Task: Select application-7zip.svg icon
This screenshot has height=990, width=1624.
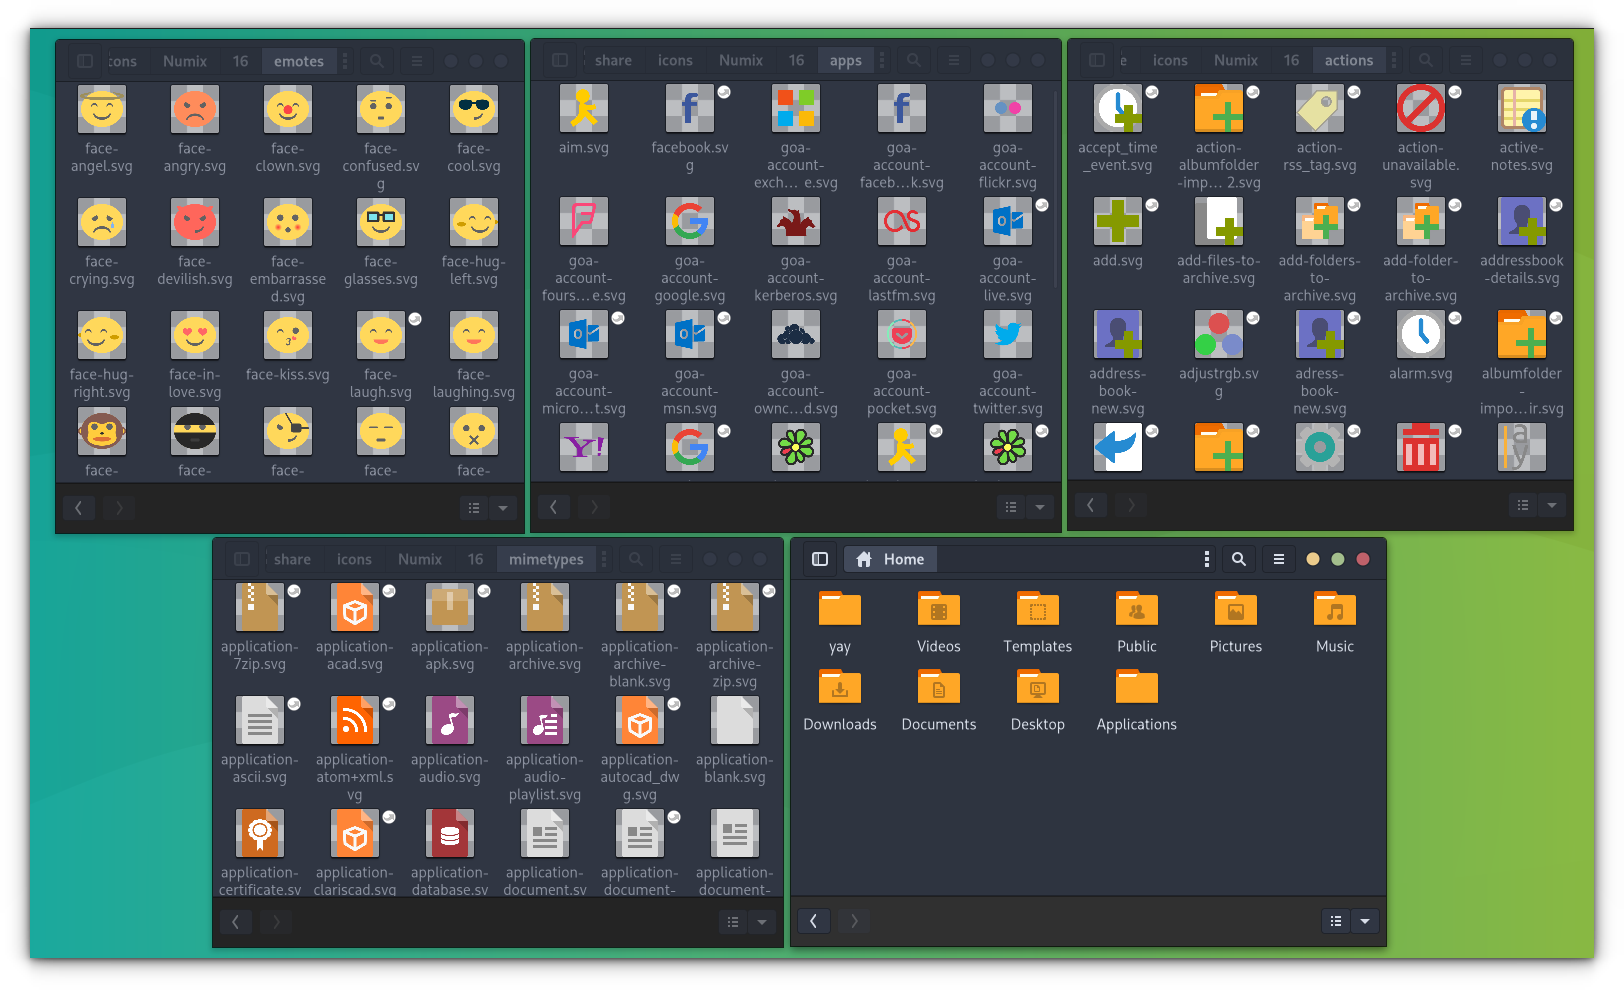Action: [260, 608]
